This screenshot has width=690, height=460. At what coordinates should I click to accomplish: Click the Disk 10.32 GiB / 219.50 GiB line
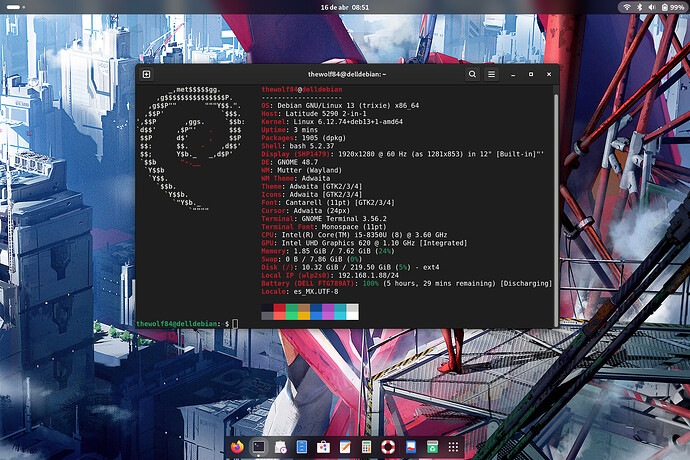[350, 267]
